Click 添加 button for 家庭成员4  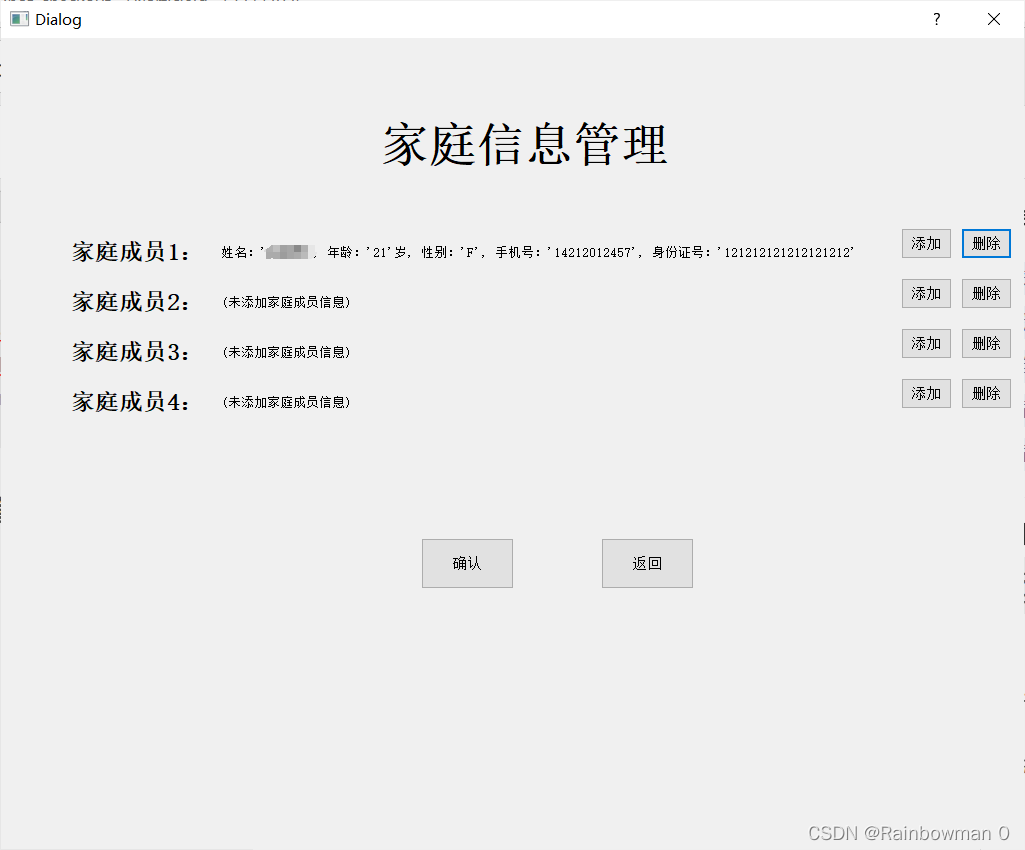tap(926, 393)
